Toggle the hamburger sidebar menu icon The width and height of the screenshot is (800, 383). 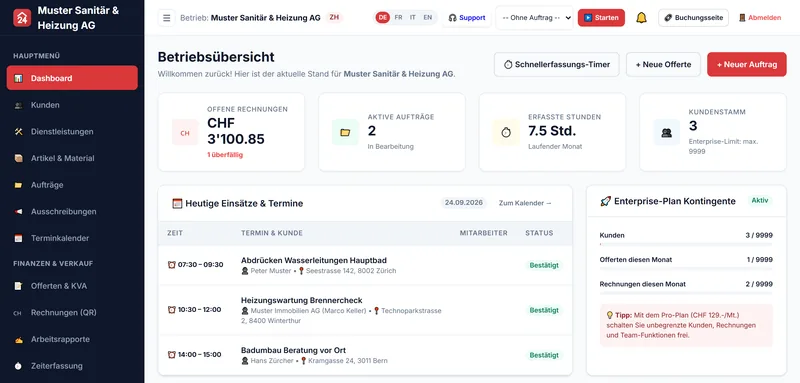[166, 18]
